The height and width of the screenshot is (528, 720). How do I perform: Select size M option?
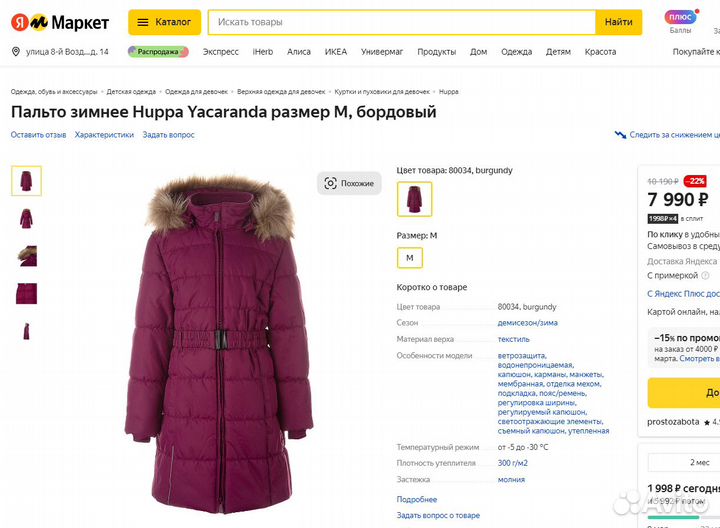tap(410, 258)
